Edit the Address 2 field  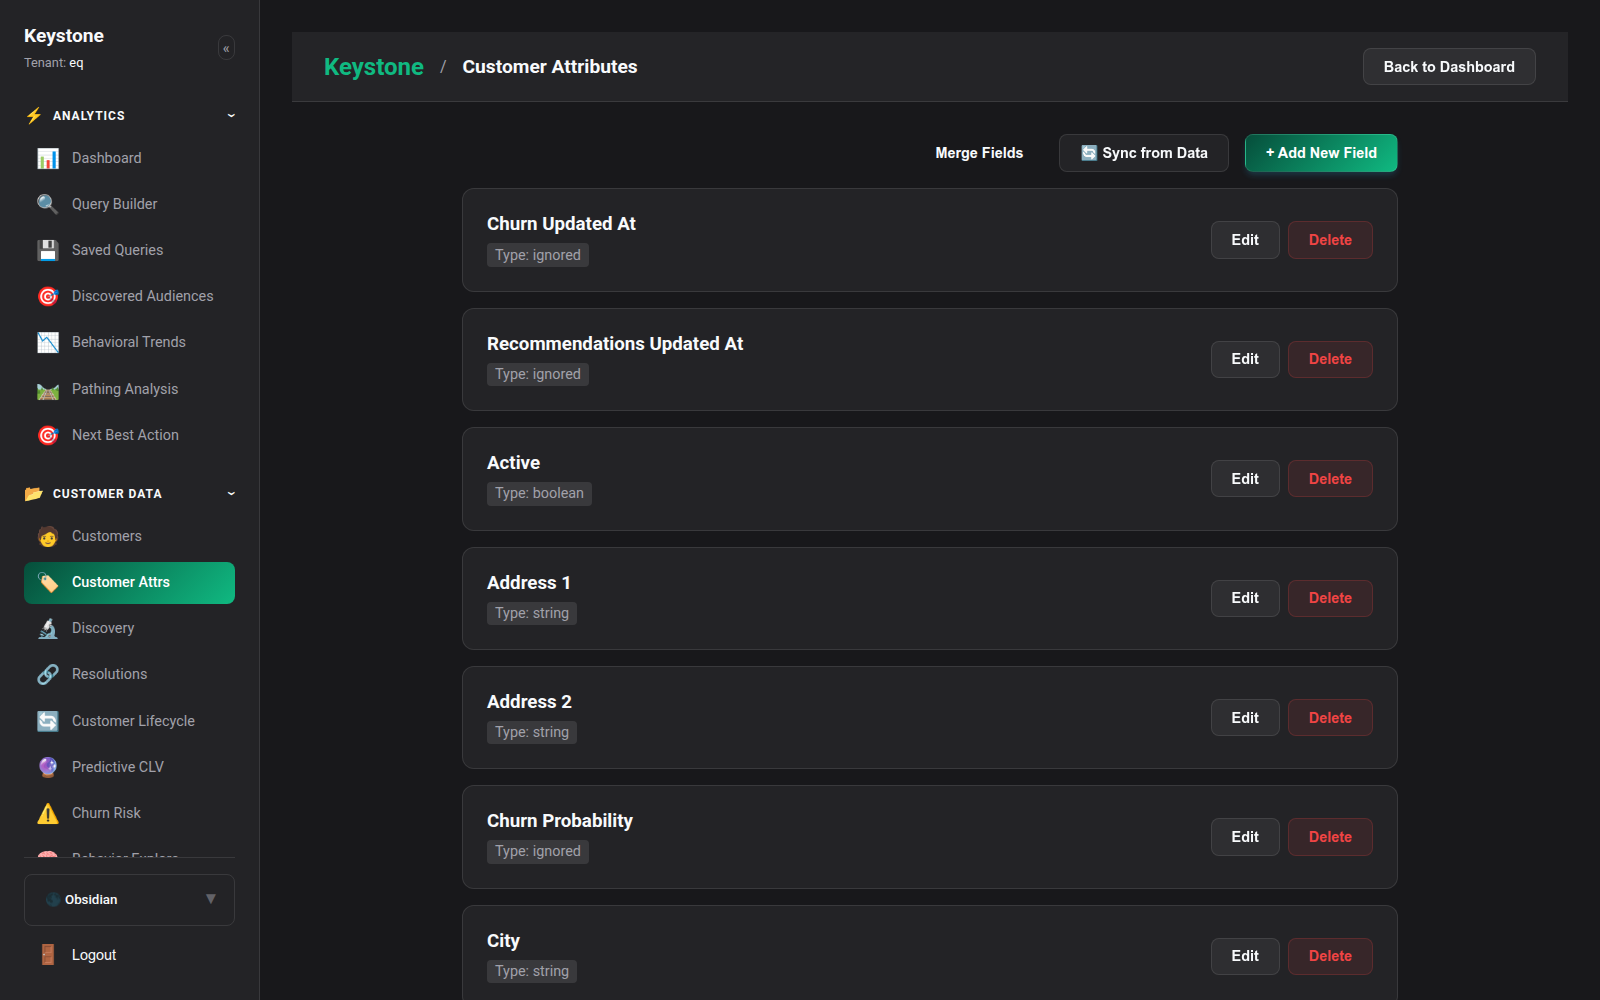click(x=1245, y=718)
